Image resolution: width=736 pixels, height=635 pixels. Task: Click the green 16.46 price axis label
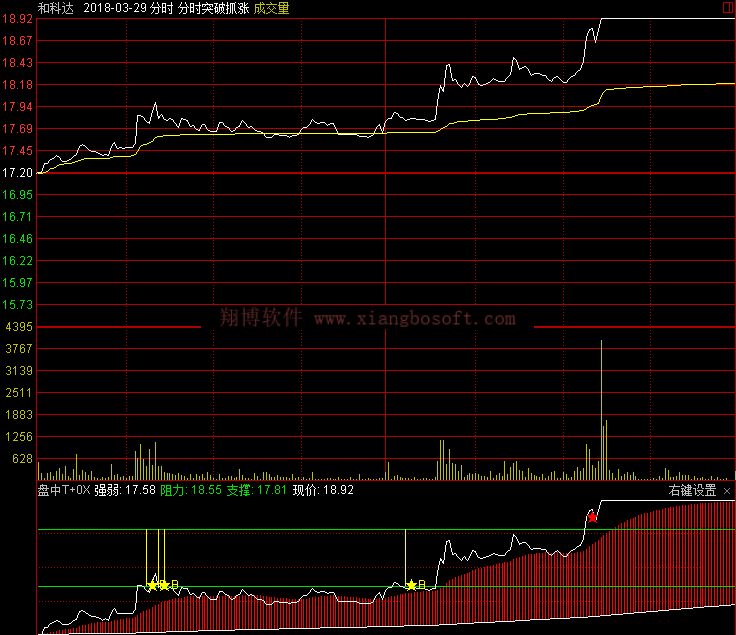(x=17, y=239)
